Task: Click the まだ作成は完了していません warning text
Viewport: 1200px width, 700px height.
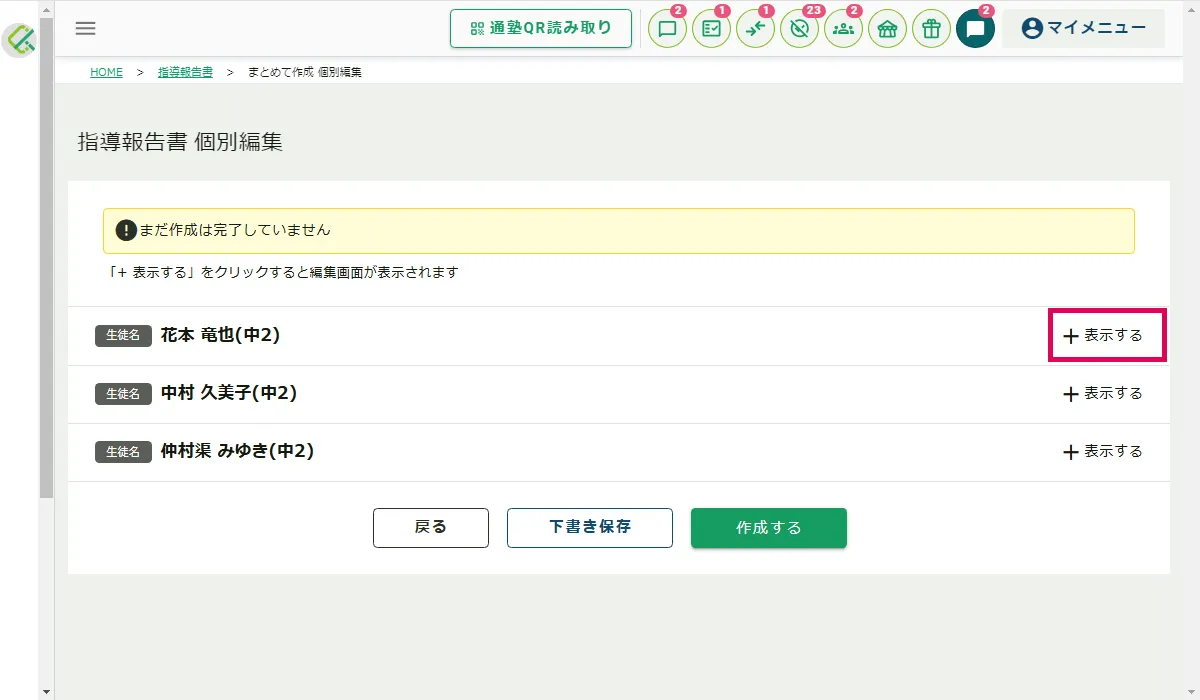Action: pos(235,231)
